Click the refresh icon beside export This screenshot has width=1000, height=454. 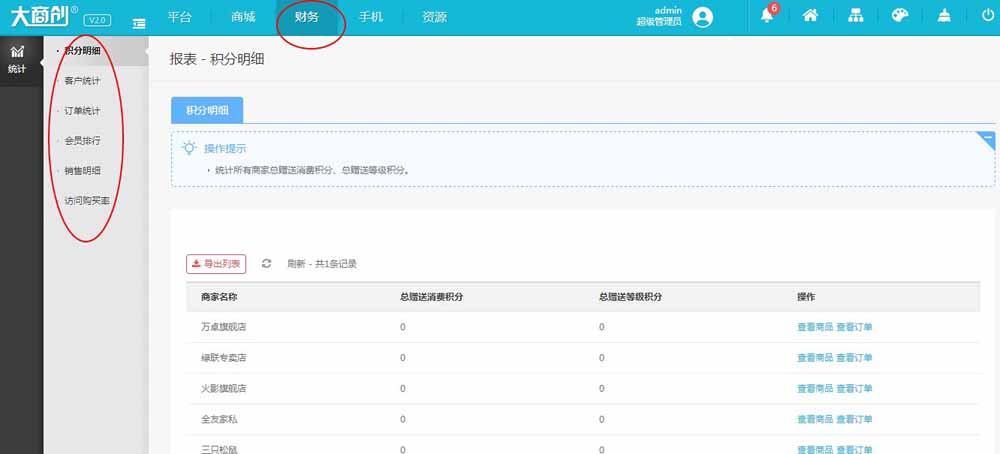tap(267, 264)
